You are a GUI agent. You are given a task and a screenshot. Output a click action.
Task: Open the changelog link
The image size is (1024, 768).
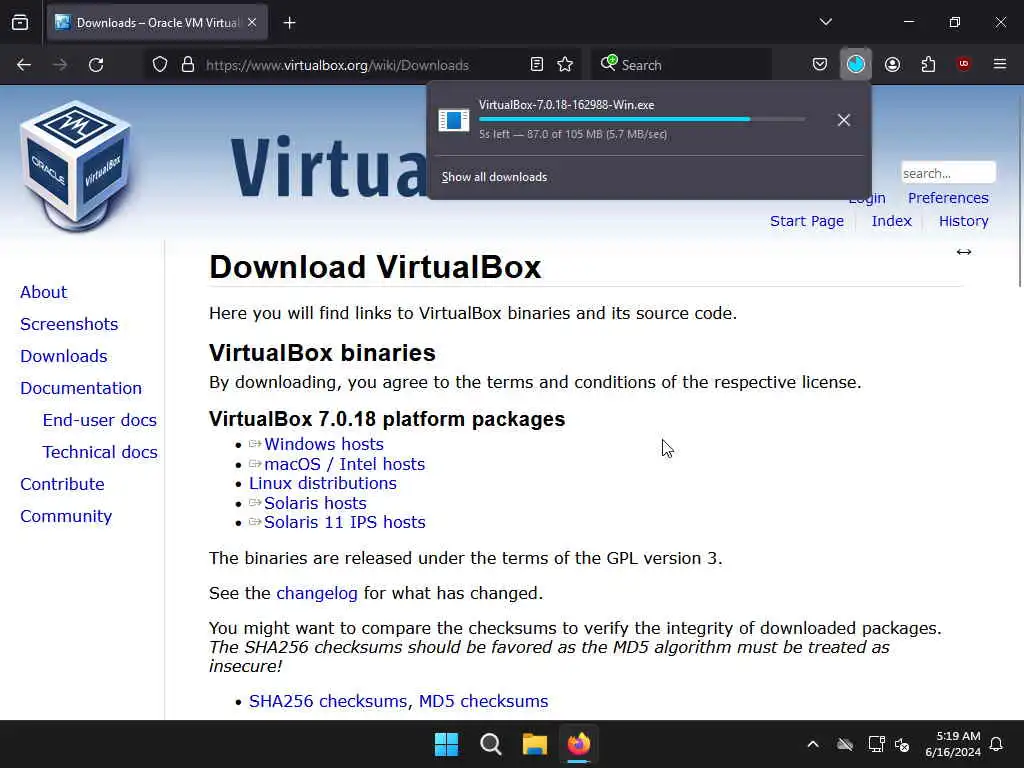[317, 593]
